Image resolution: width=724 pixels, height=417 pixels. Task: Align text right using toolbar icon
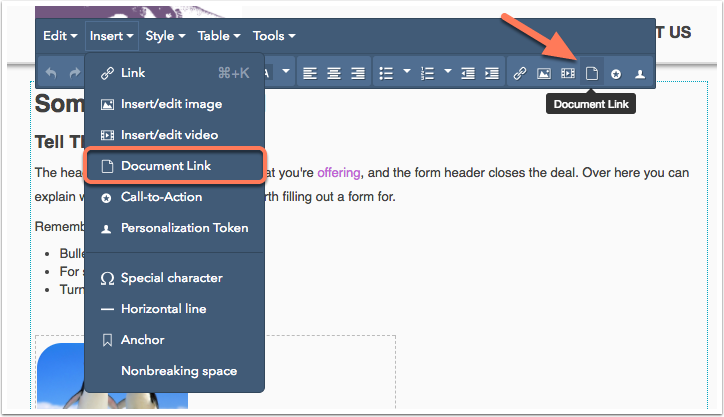(358, 73)
